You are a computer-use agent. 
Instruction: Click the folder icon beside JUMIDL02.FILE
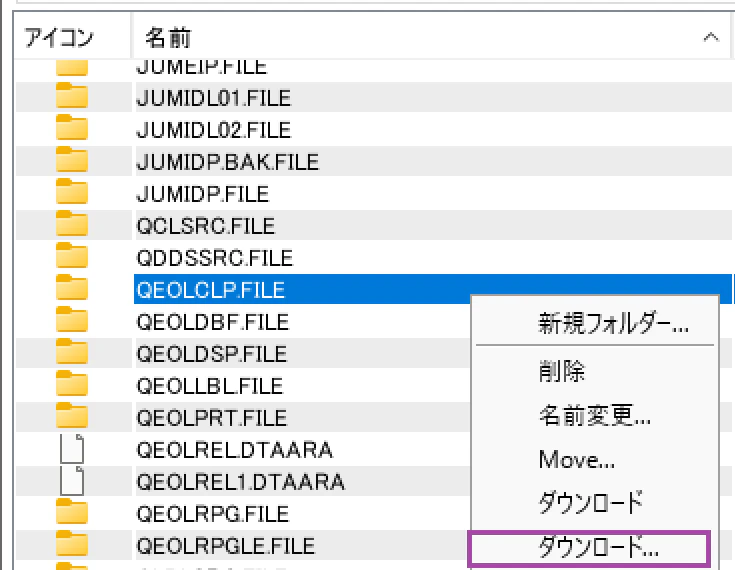coord(72,128)
